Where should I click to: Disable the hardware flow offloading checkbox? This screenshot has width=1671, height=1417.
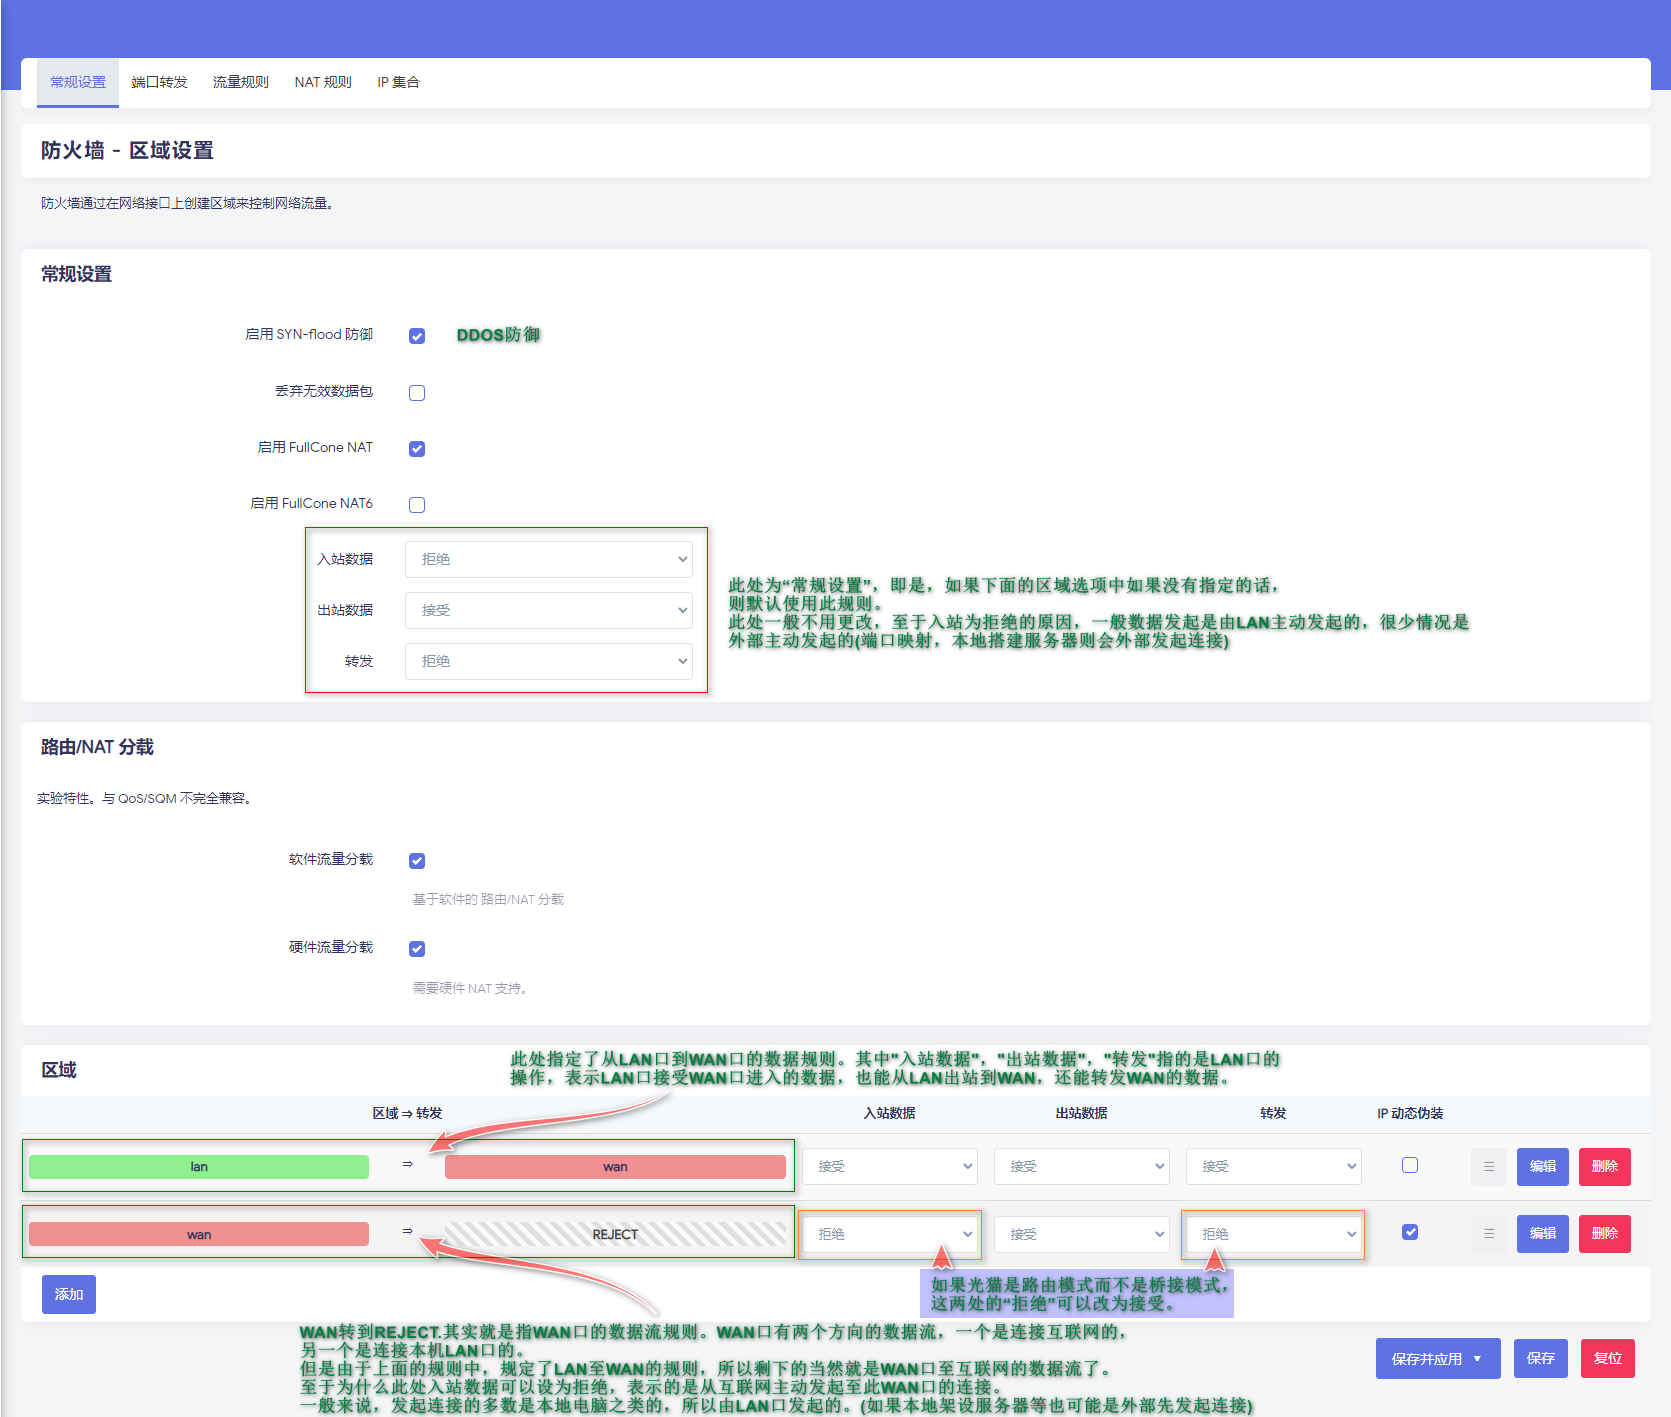[417, 949]
